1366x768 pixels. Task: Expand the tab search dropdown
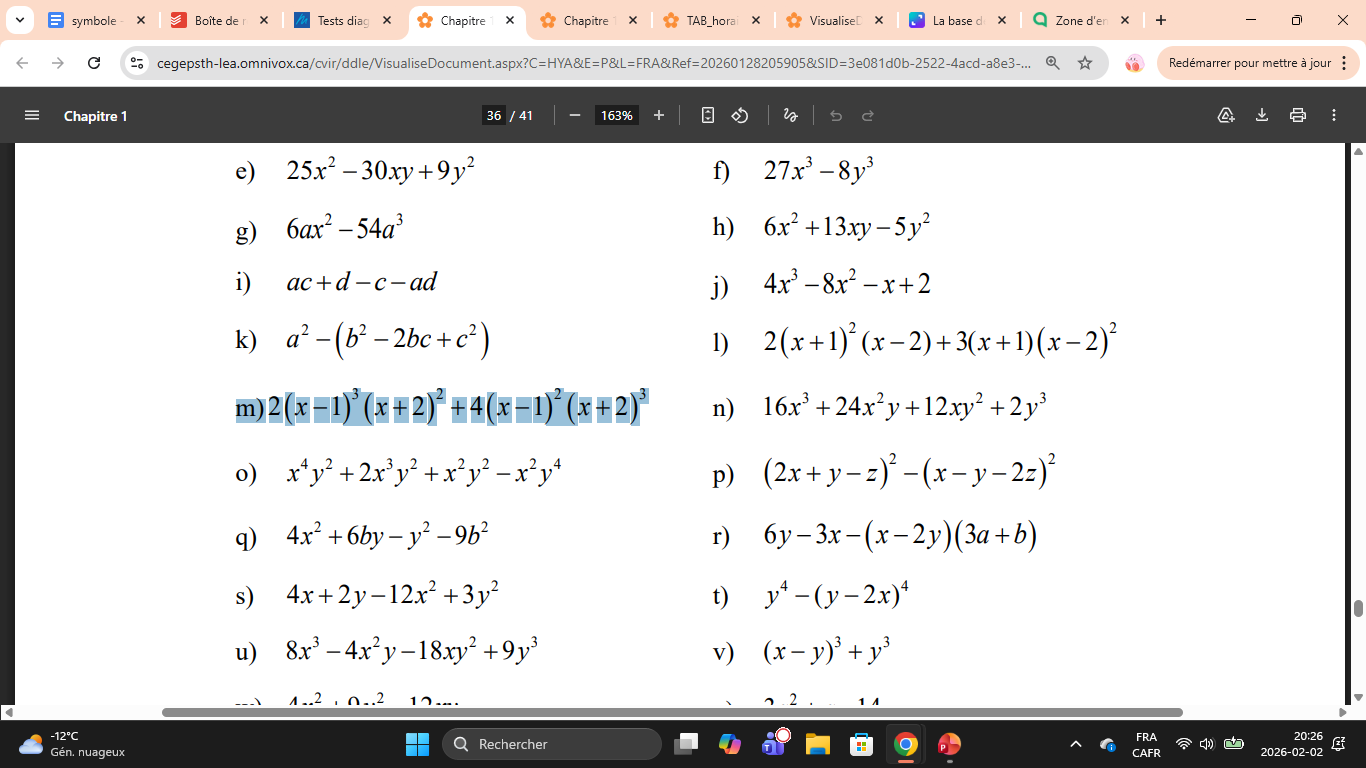click(x=19, y=20)
